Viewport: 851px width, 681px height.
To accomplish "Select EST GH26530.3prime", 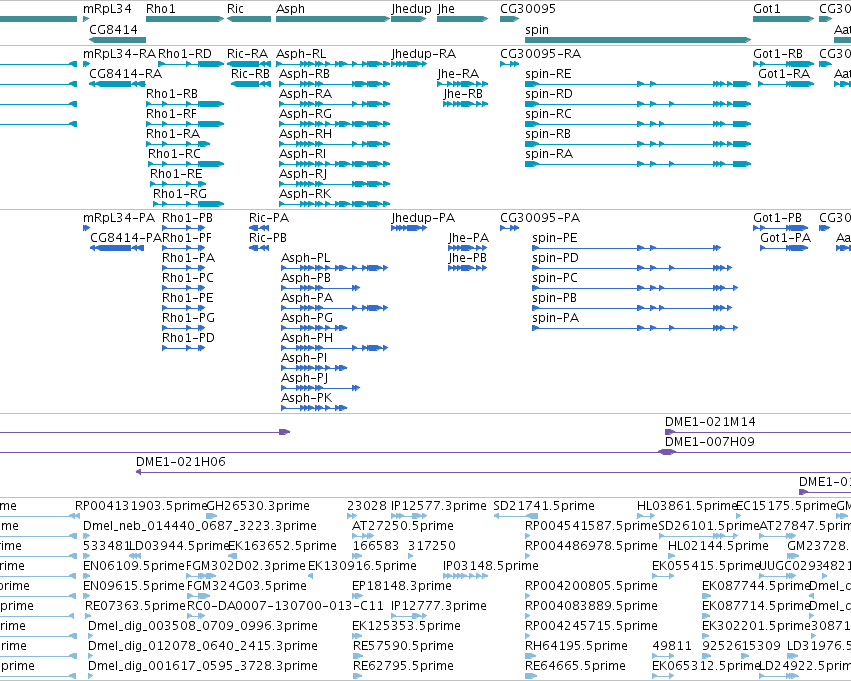I will pos(258,506).
